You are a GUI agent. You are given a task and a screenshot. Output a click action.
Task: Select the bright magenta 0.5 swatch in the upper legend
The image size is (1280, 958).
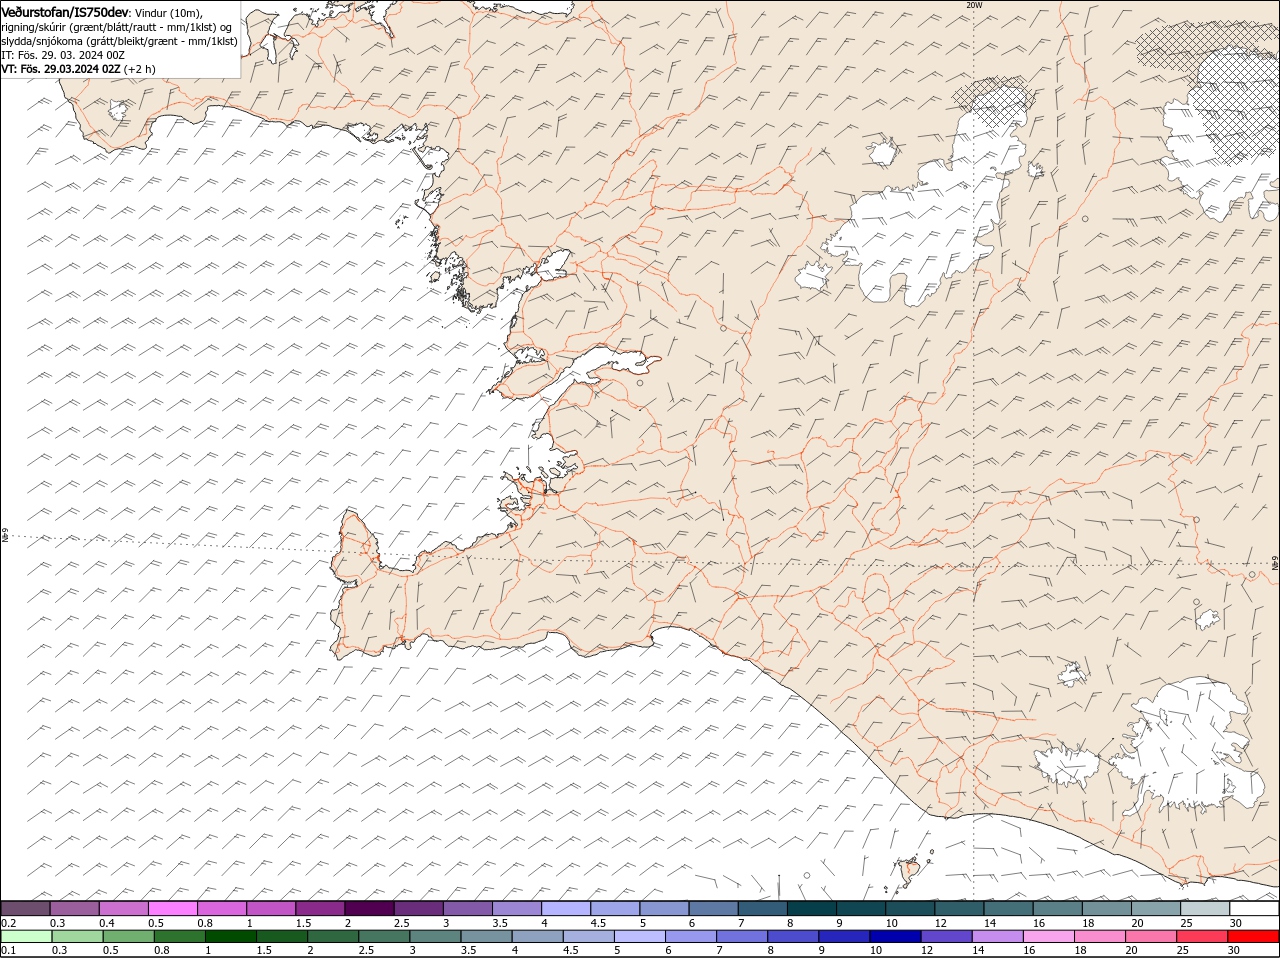pyautogui.click(x=172, y=908)
